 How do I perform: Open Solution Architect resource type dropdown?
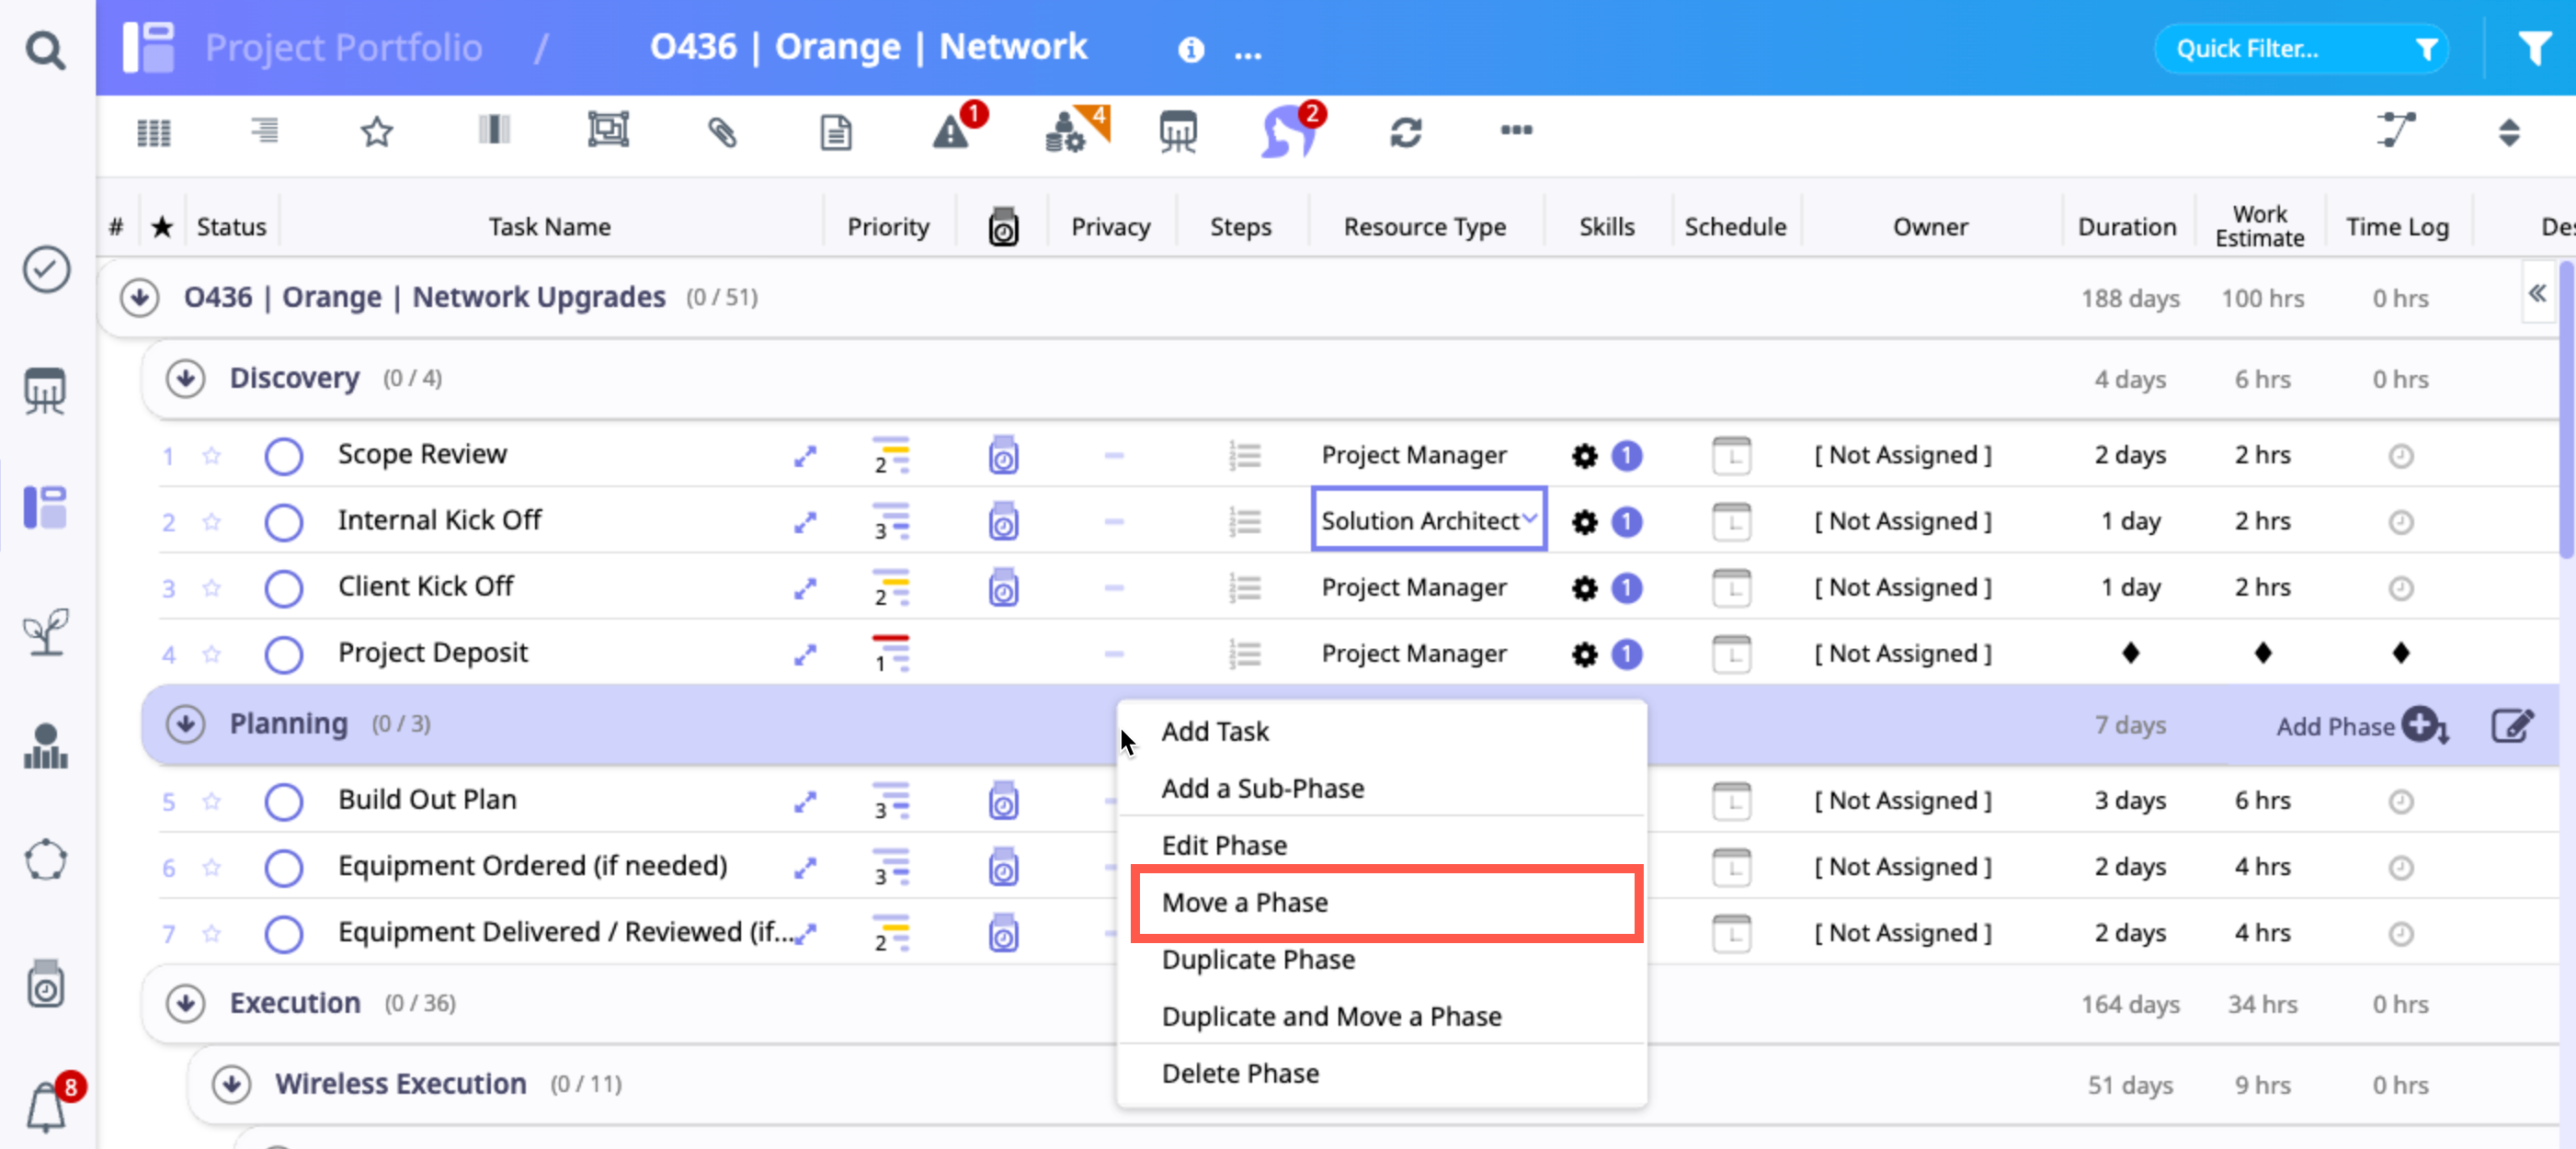(1428, 520)
